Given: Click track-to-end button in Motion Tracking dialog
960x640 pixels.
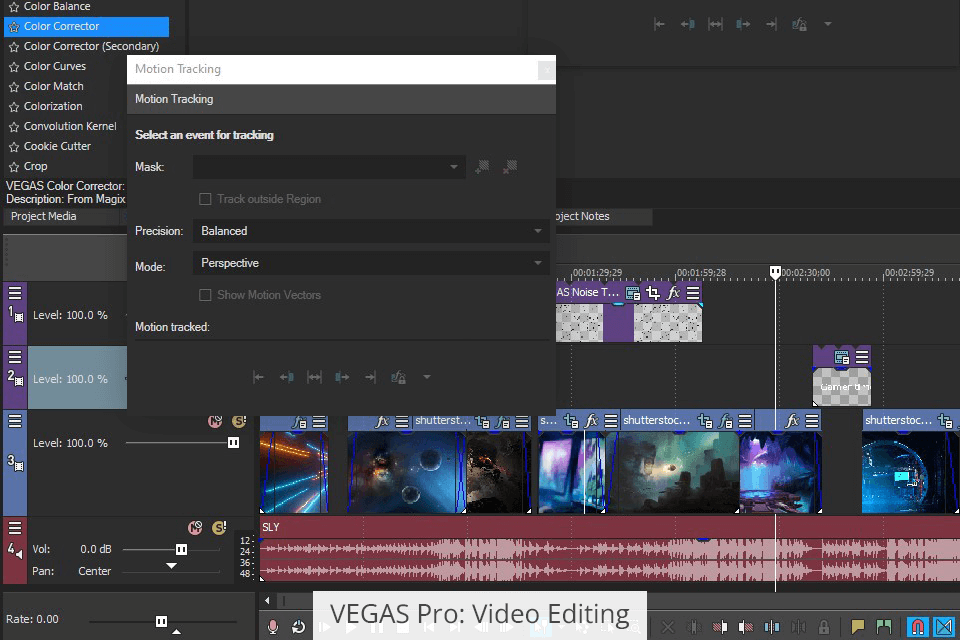Looking at the screenshot, I should (370, 377).
